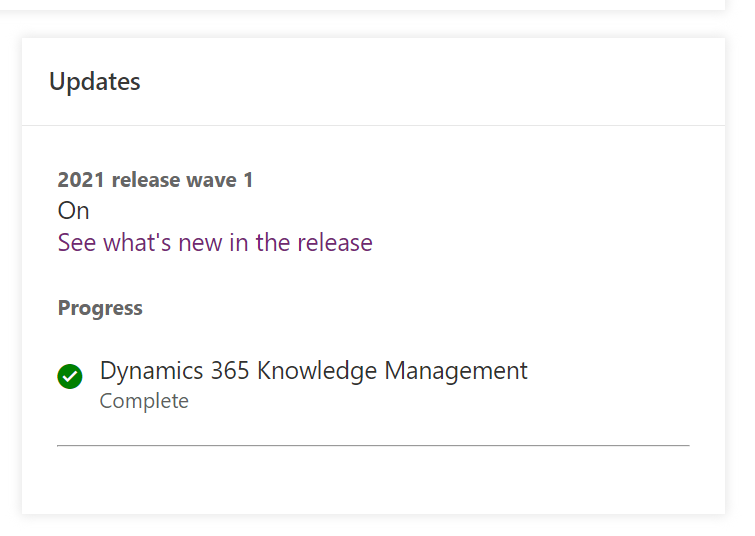Click the green checkmark status icon

coord(70,376)
